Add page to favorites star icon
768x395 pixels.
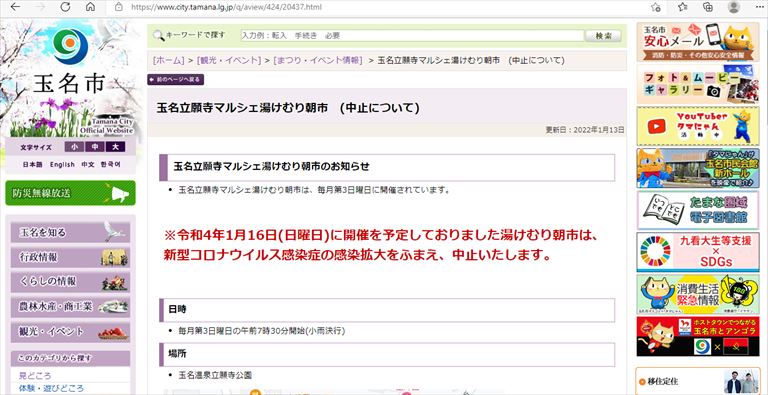pos(656,7)
